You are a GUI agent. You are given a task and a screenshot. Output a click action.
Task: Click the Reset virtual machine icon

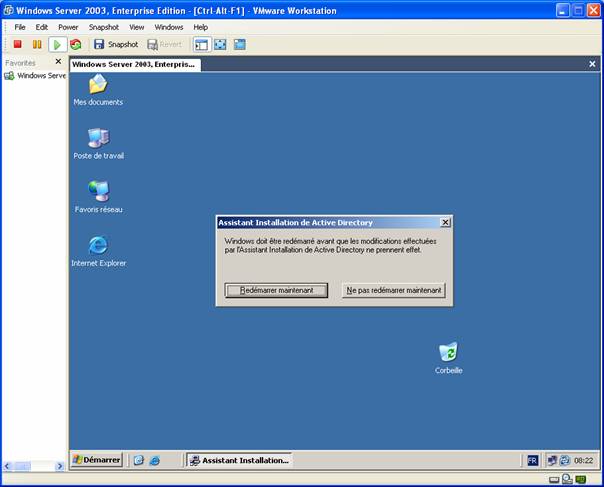tap(76, 44)
